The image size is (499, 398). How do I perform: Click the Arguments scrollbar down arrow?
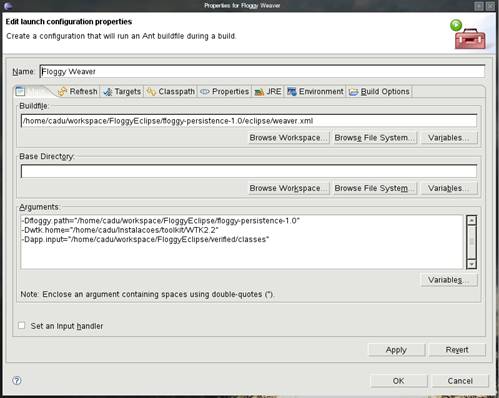(x=471, y=264)
